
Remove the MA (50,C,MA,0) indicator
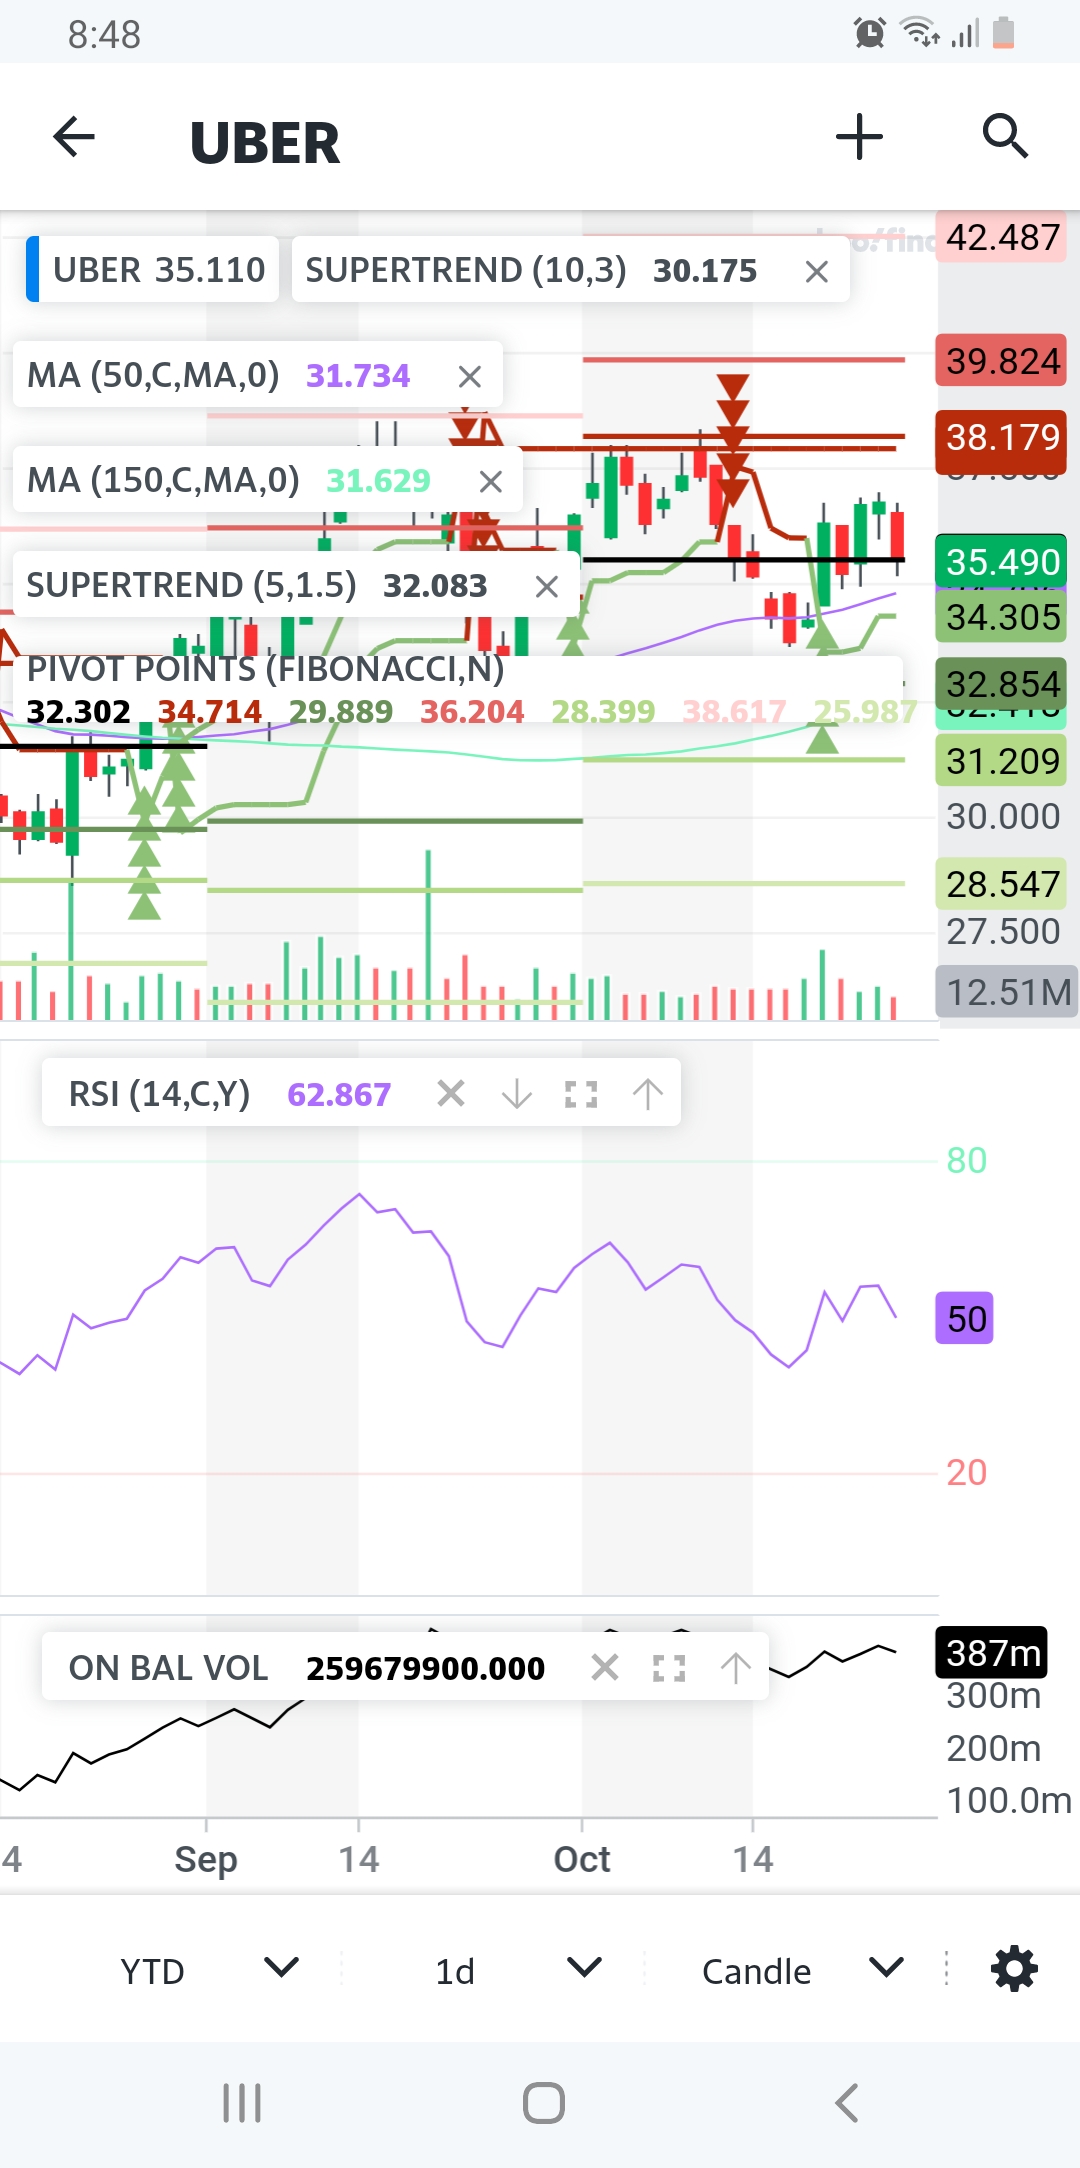(x=469, y=376)
